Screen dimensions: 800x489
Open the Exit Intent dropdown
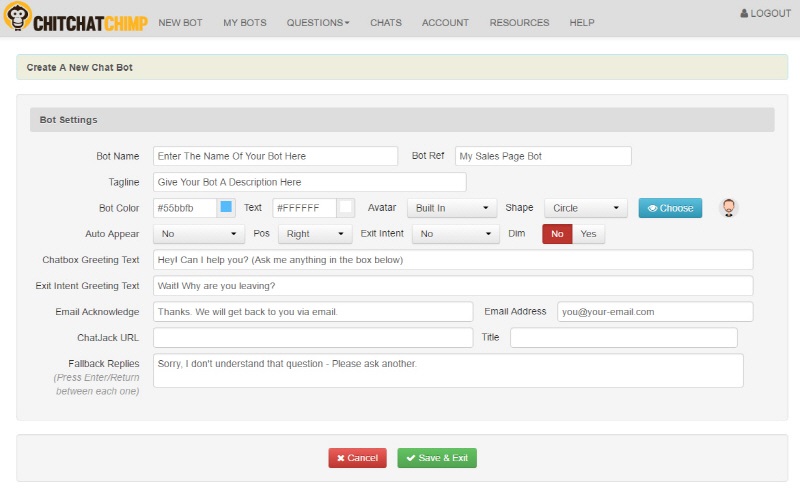(x=456, y=234)
